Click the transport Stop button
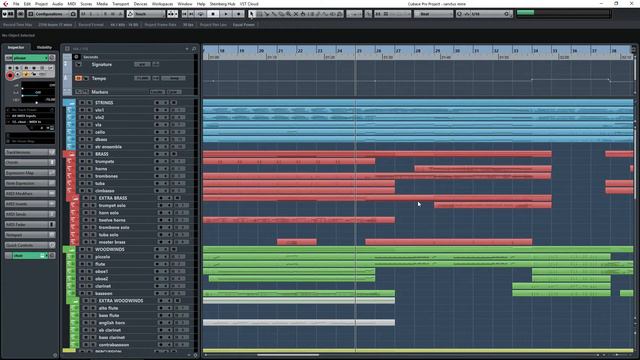This screenshot has height=360, width=640. click(213, 14)
